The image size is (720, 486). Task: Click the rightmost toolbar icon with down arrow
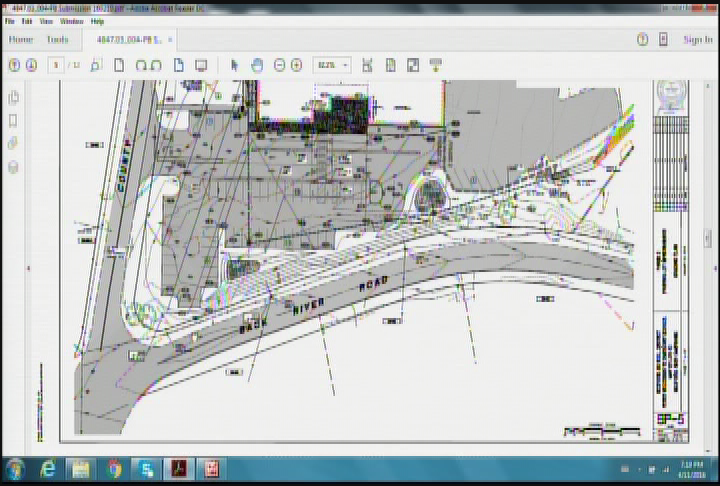(x=436, y=65)
